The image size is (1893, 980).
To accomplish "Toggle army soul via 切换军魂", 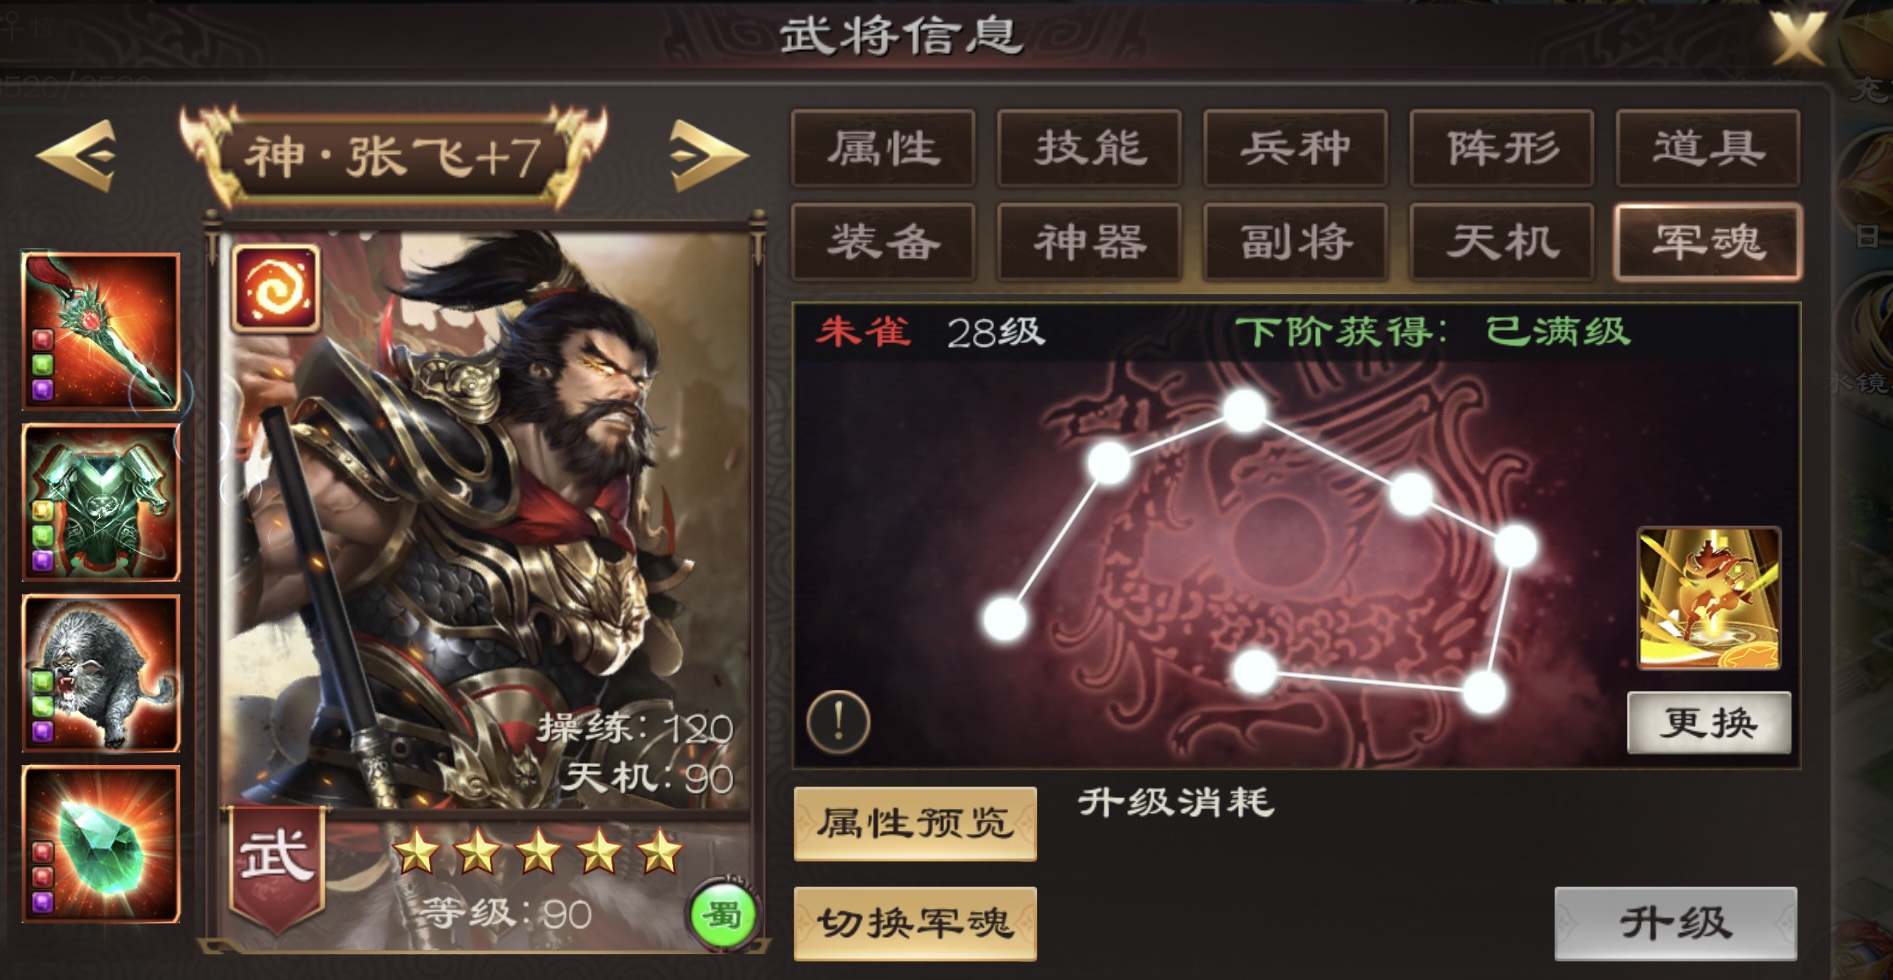I will coord(915,923).
